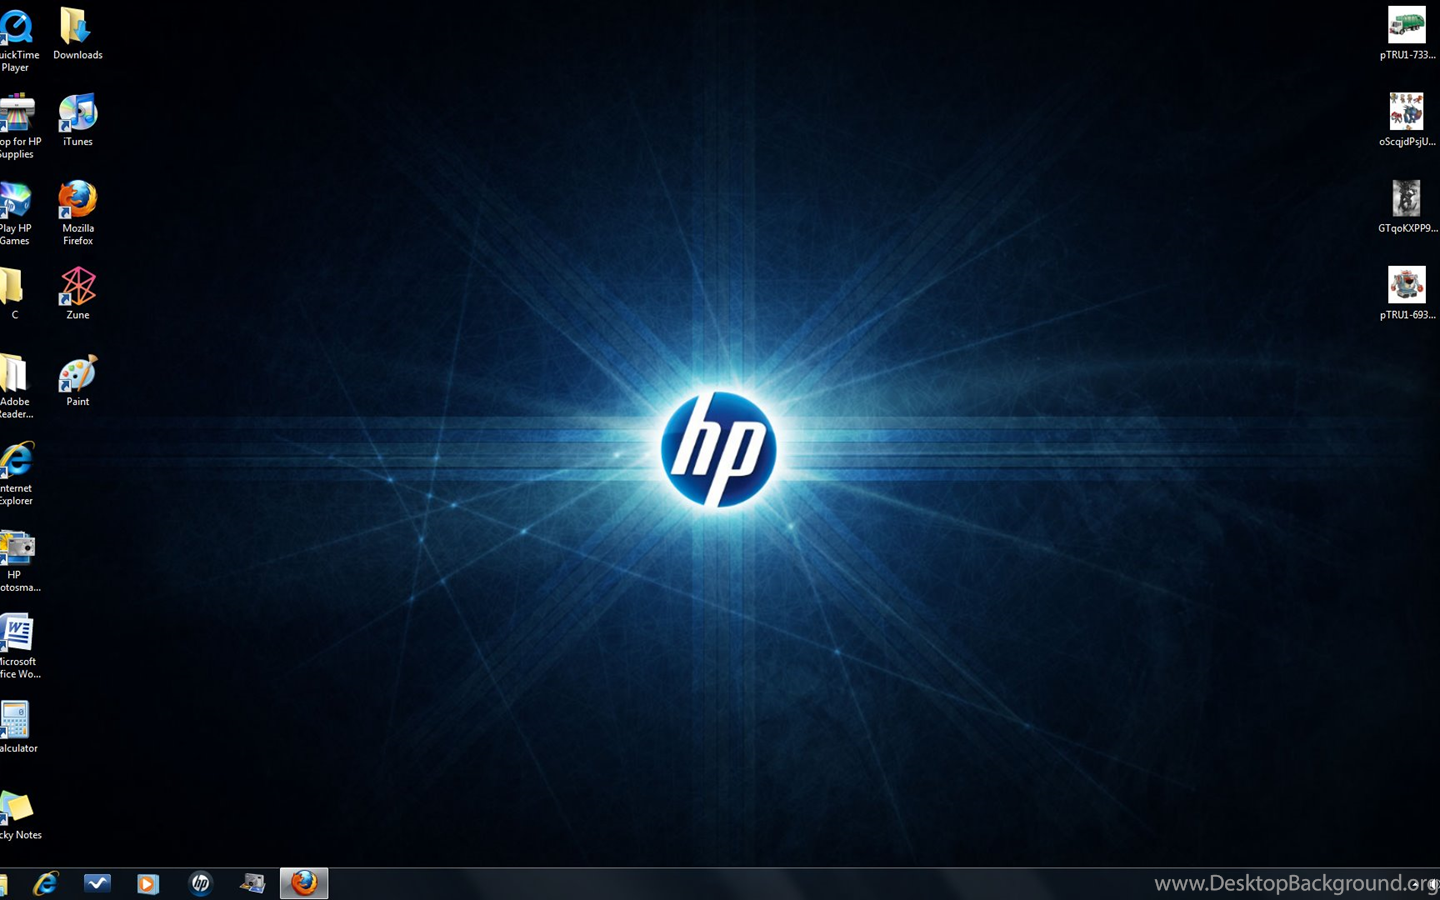Viewport: 1440px width, 900px height.
Task: Switch to Firefox in the taskbar
Action: click(x=304, y=883)
